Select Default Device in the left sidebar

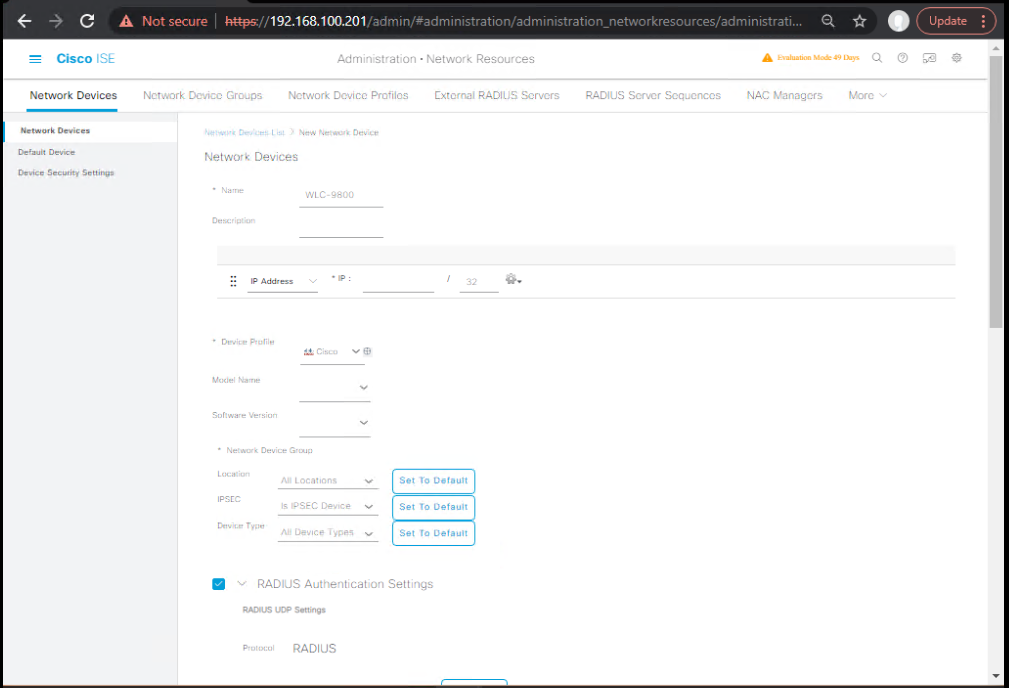(x=46, y=153)
